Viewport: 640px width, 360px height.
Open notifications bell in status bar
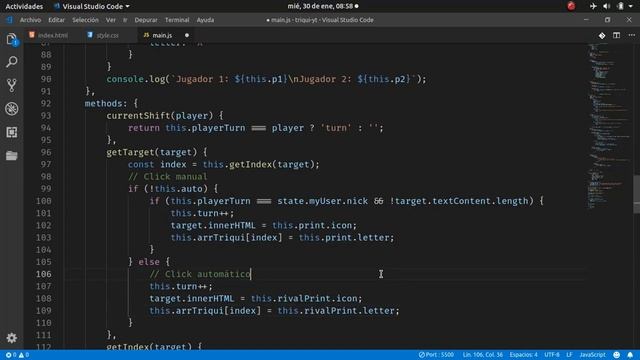tap(630, 355)
